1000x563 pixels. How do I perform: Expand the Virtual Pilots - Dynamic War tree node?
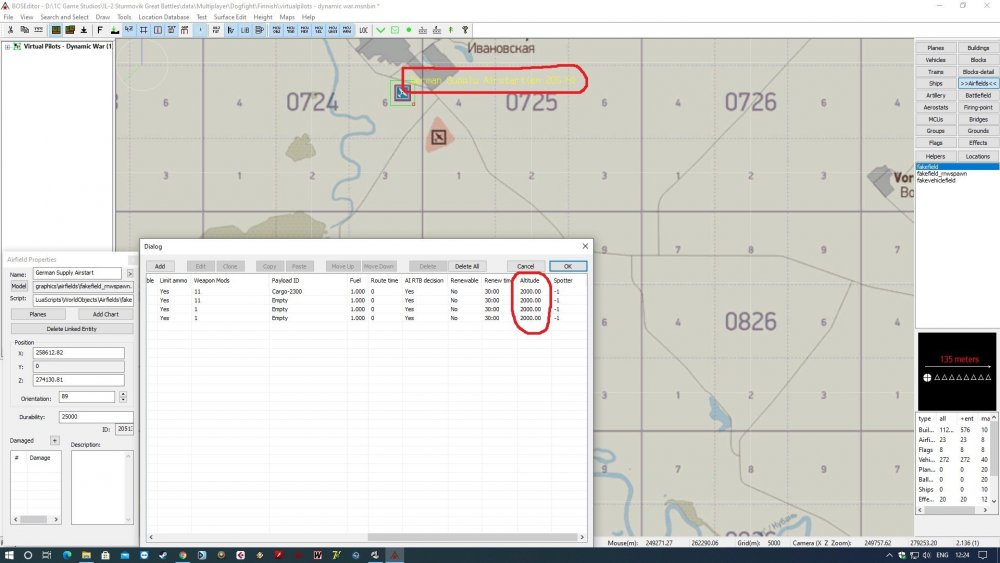[8, 46]
